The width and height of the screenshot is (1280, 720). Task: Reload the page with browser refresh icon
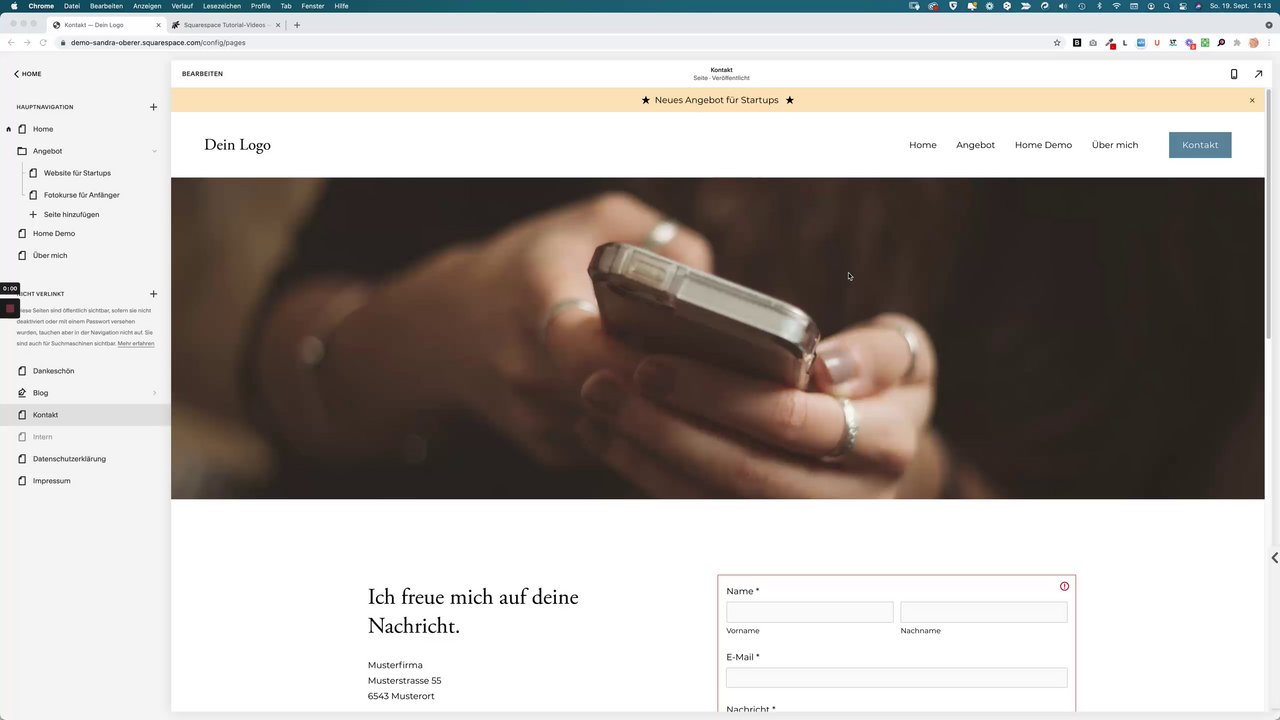pos(43,43)
